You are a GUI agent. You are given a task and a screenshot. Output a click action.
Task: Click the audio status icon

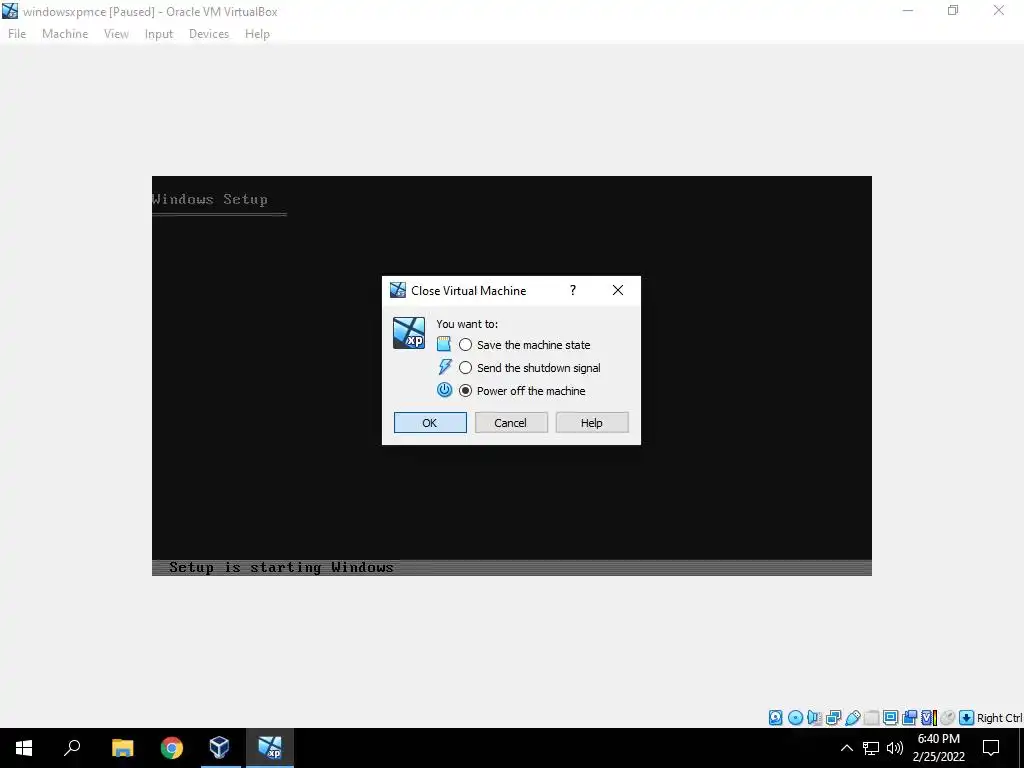814,718
